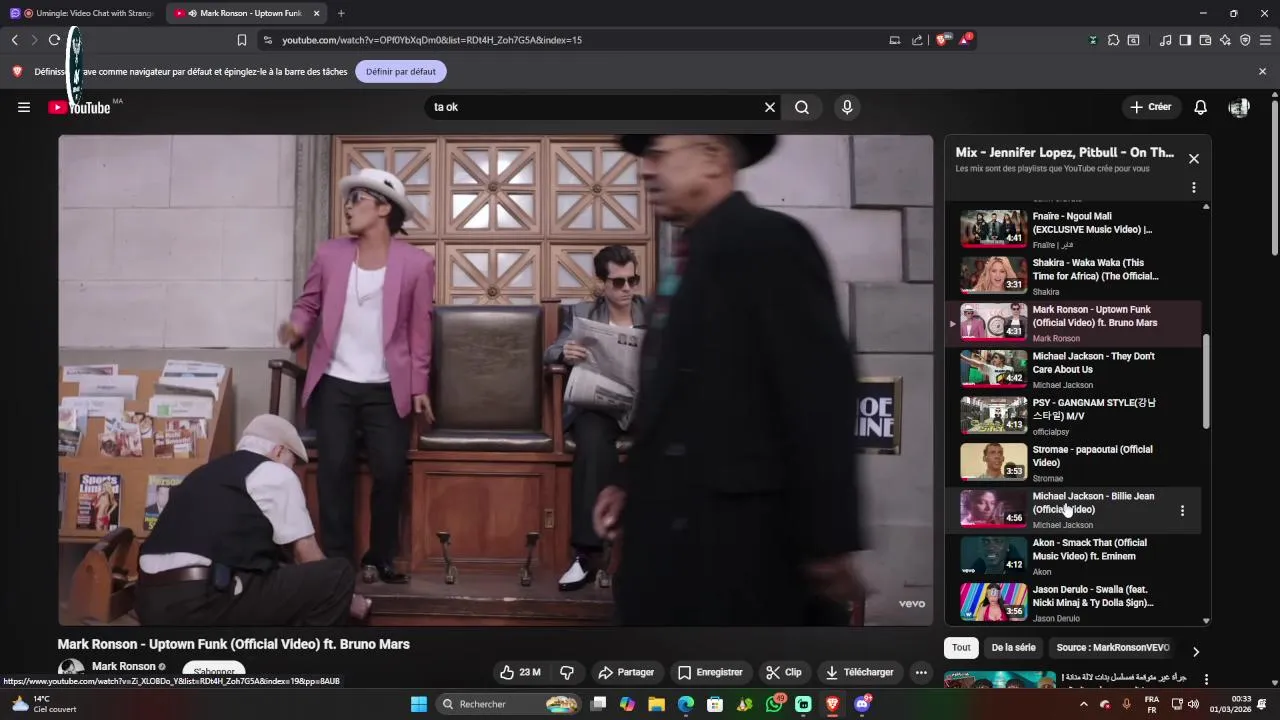Open Discord from the taskbar
The width and height of the screenshot is (1280, 720).
point(862,704)
